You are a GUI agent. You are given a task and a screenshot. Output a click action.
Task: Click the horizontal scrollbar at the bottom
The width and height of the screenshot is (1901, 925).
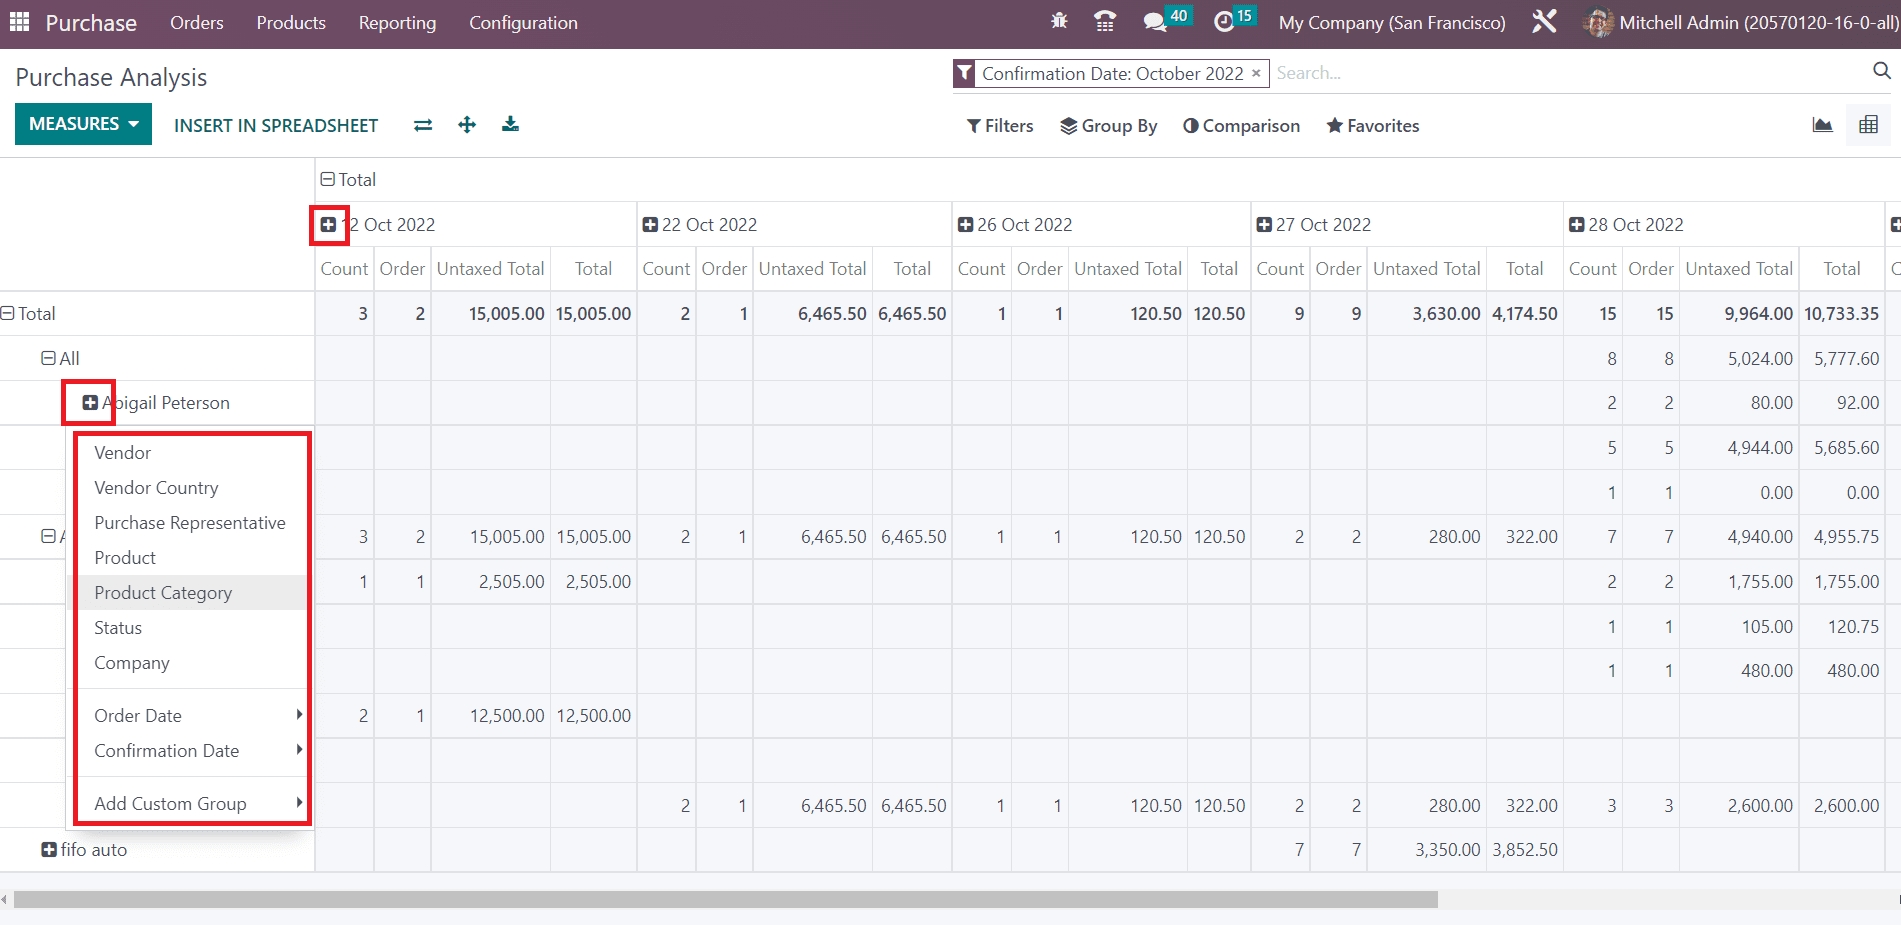725,899
